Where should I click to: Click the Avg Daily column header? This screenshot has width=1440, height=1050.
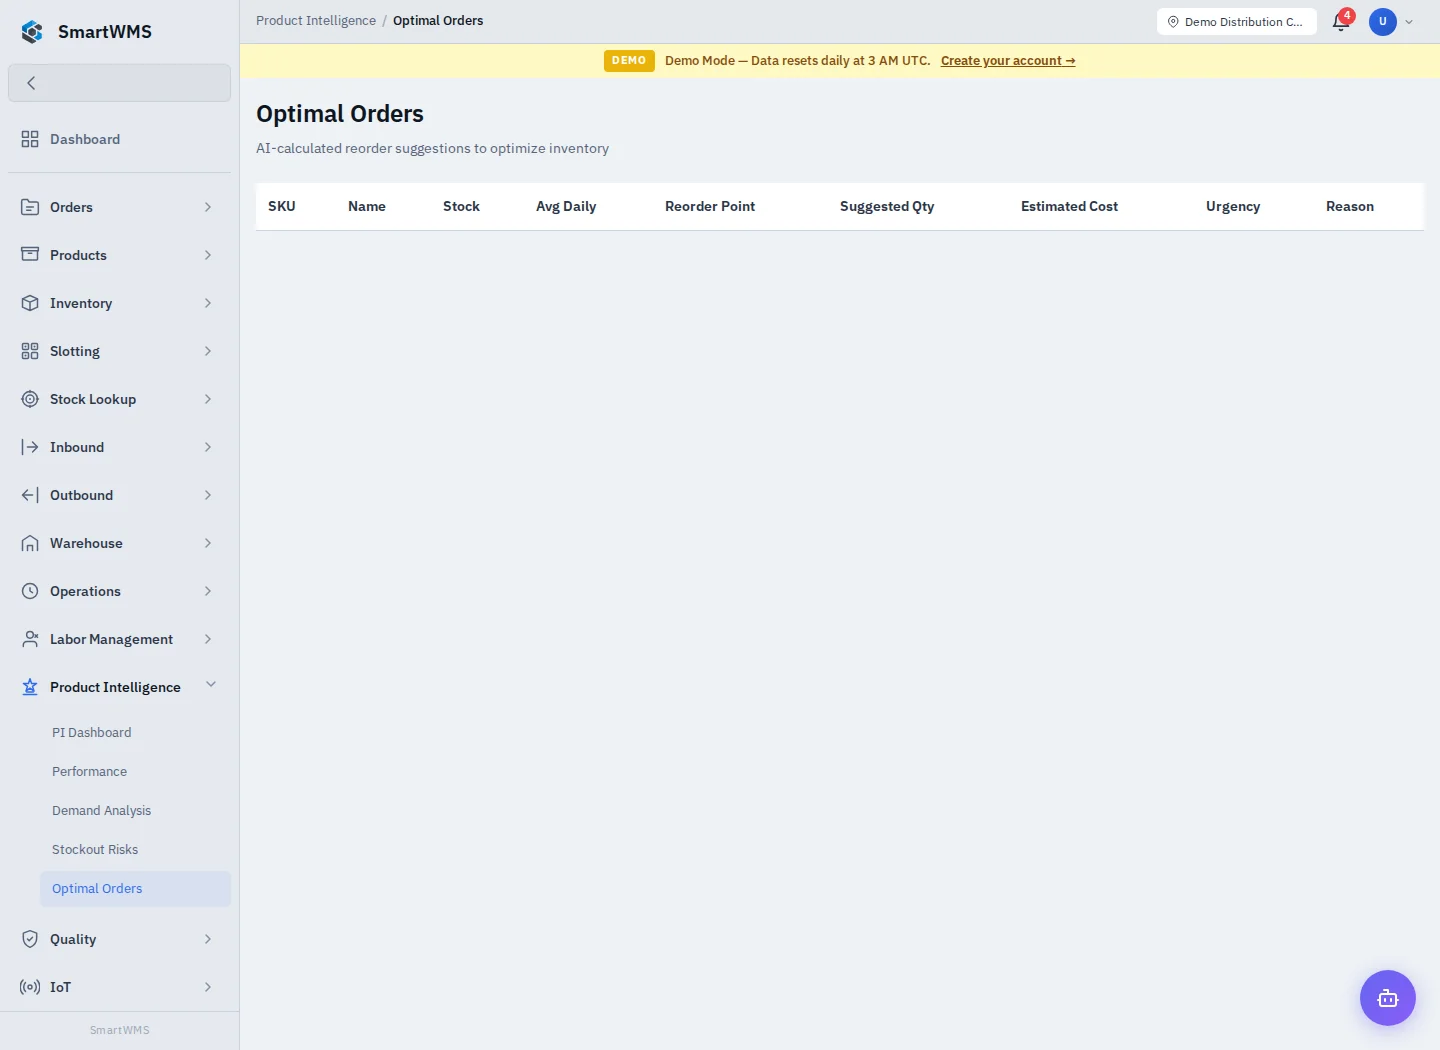566,207
